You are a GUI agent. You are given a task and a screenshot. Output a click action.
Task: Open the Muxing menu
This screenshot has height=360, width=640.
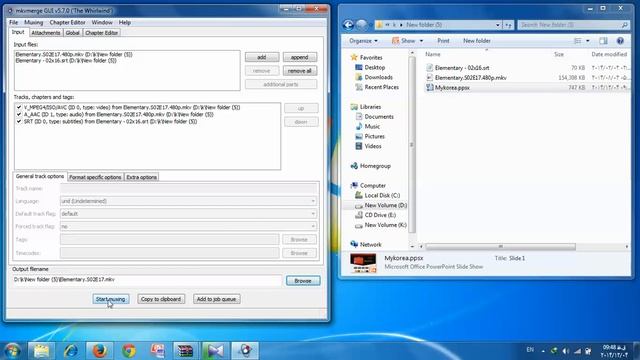click(x=33, y=22)
